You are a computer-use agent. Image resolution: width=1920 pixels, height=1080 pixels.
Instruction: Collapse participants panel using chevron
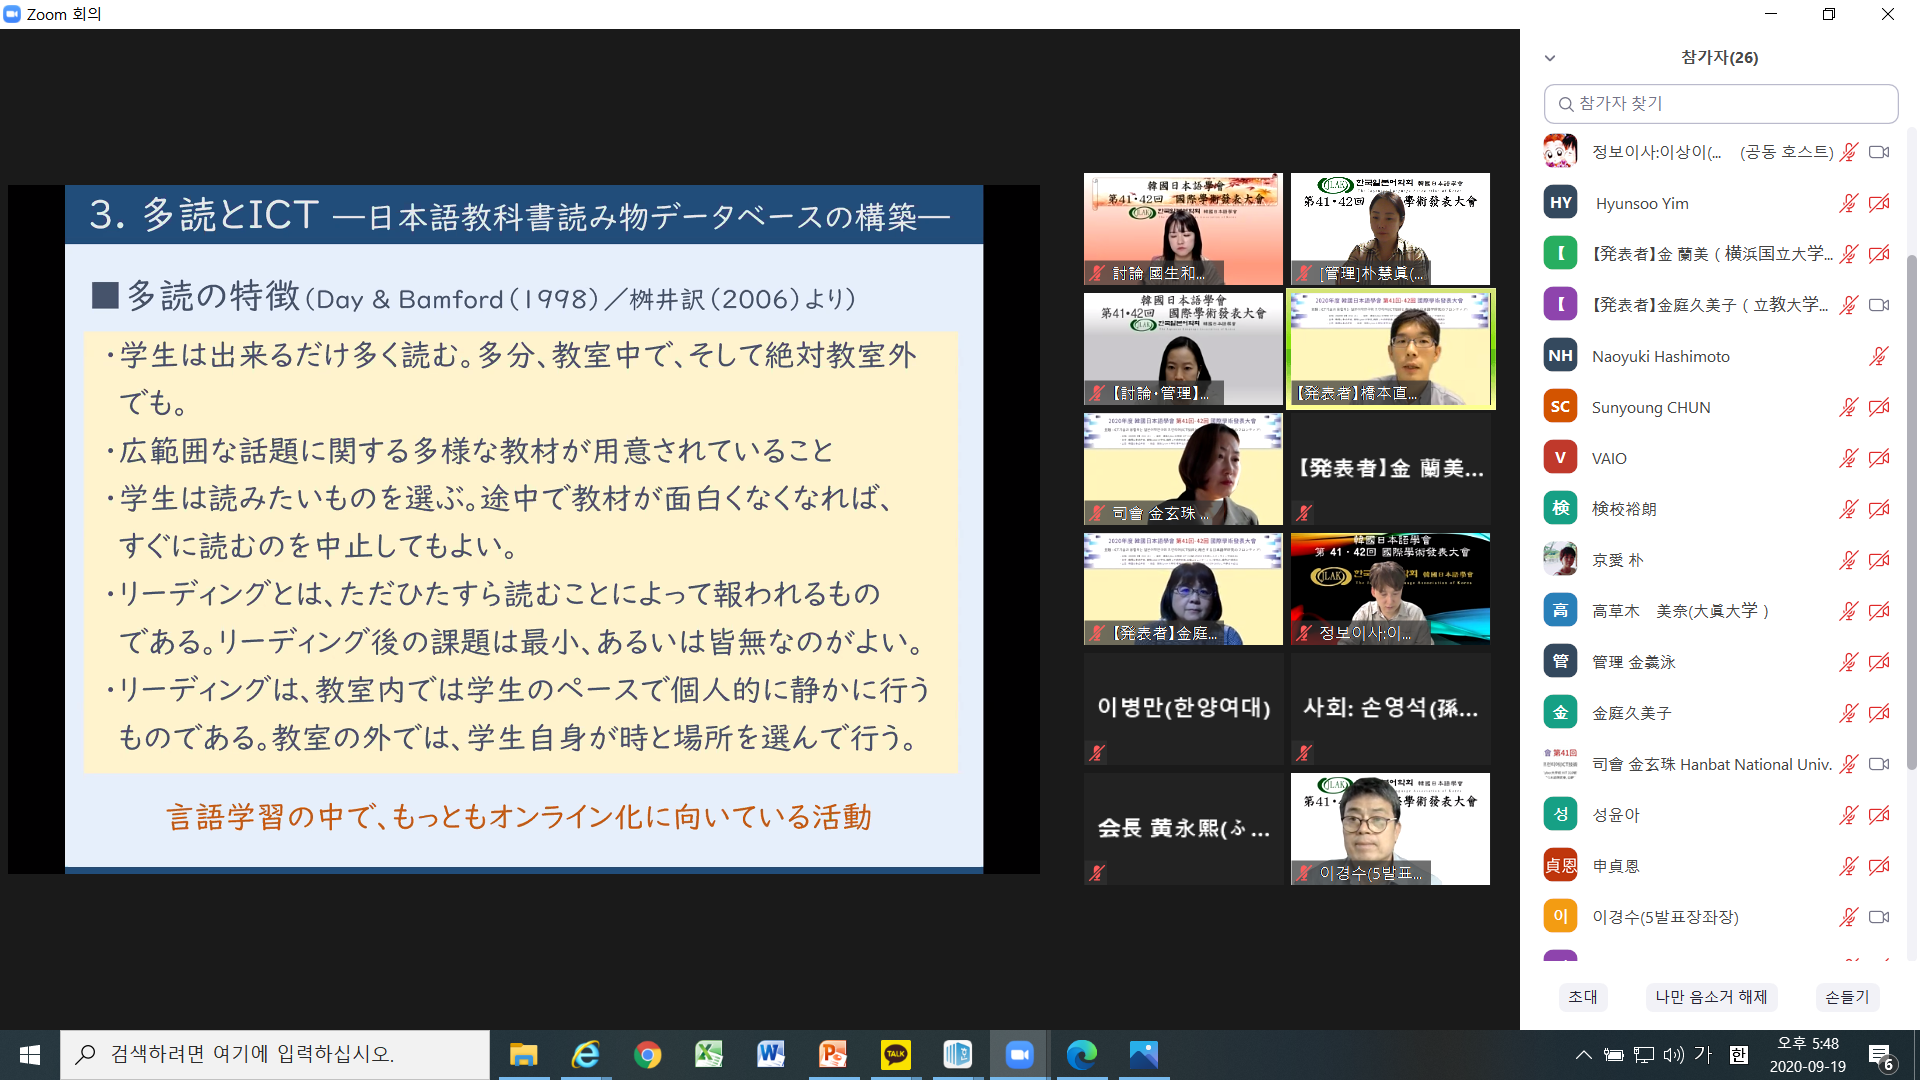(1550, 58)
